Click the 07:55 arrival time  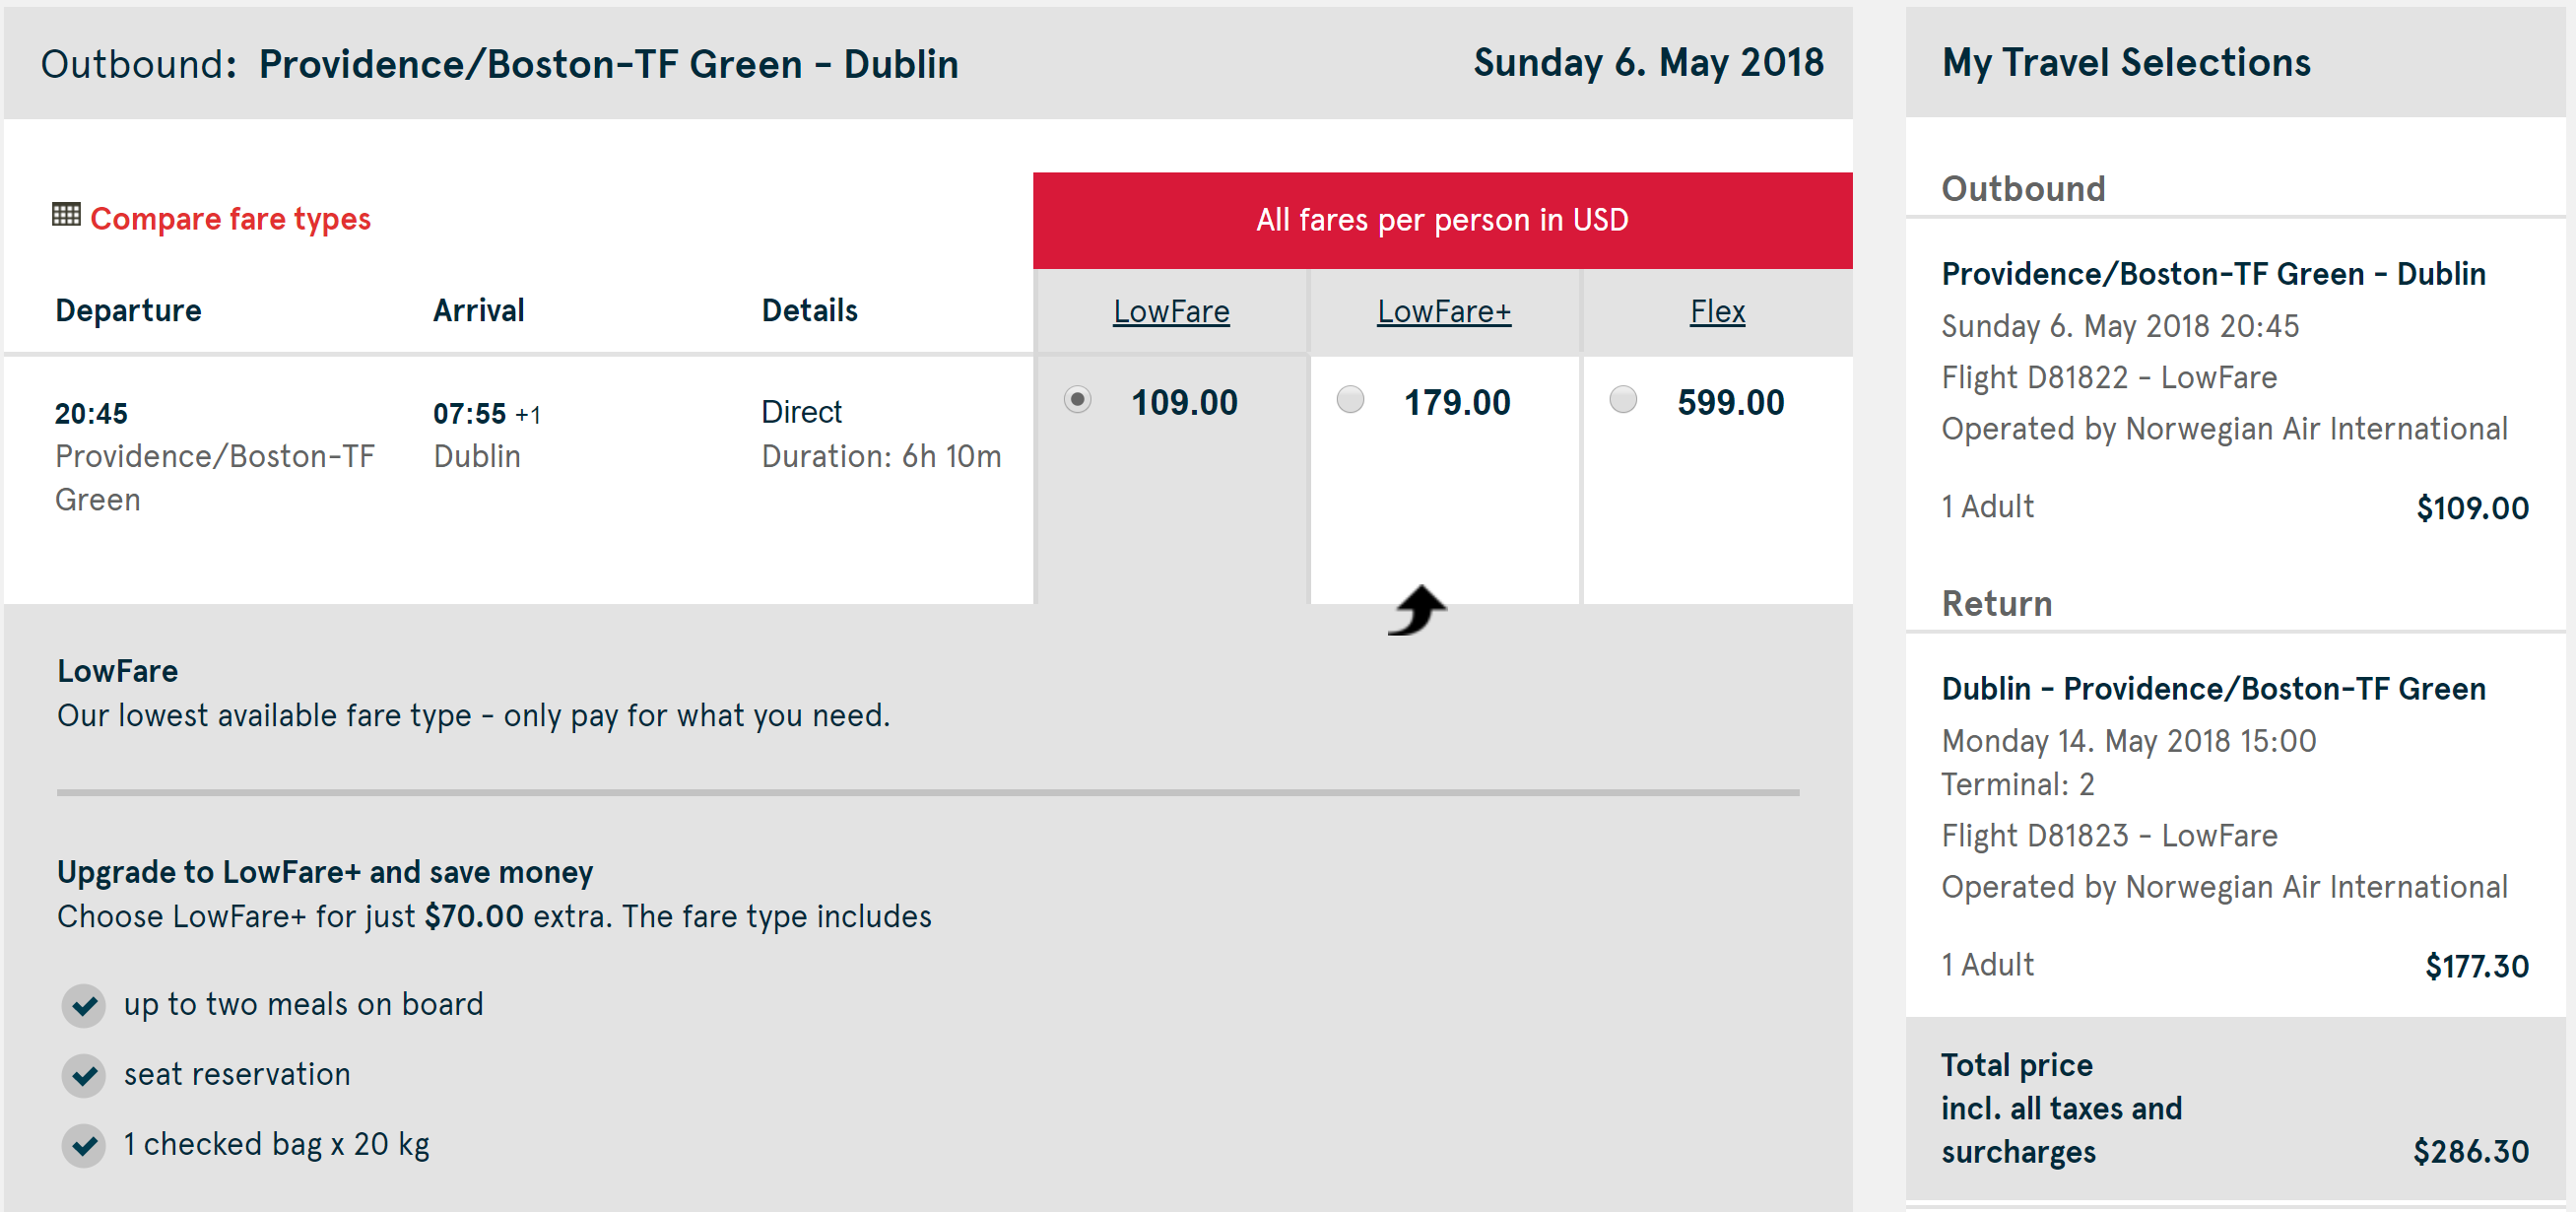(469, 414)
